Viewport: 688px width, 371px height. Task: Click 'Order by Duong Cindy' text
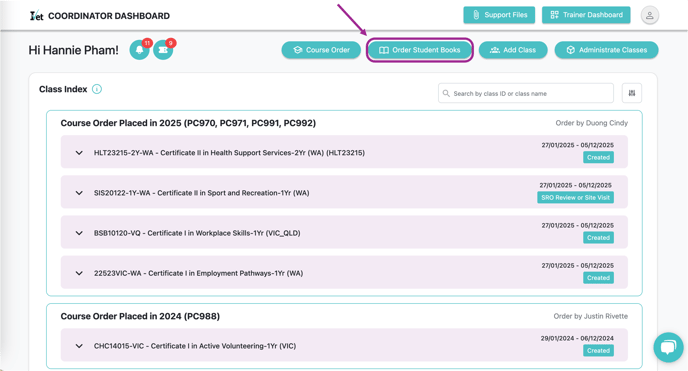pos(591,123)
